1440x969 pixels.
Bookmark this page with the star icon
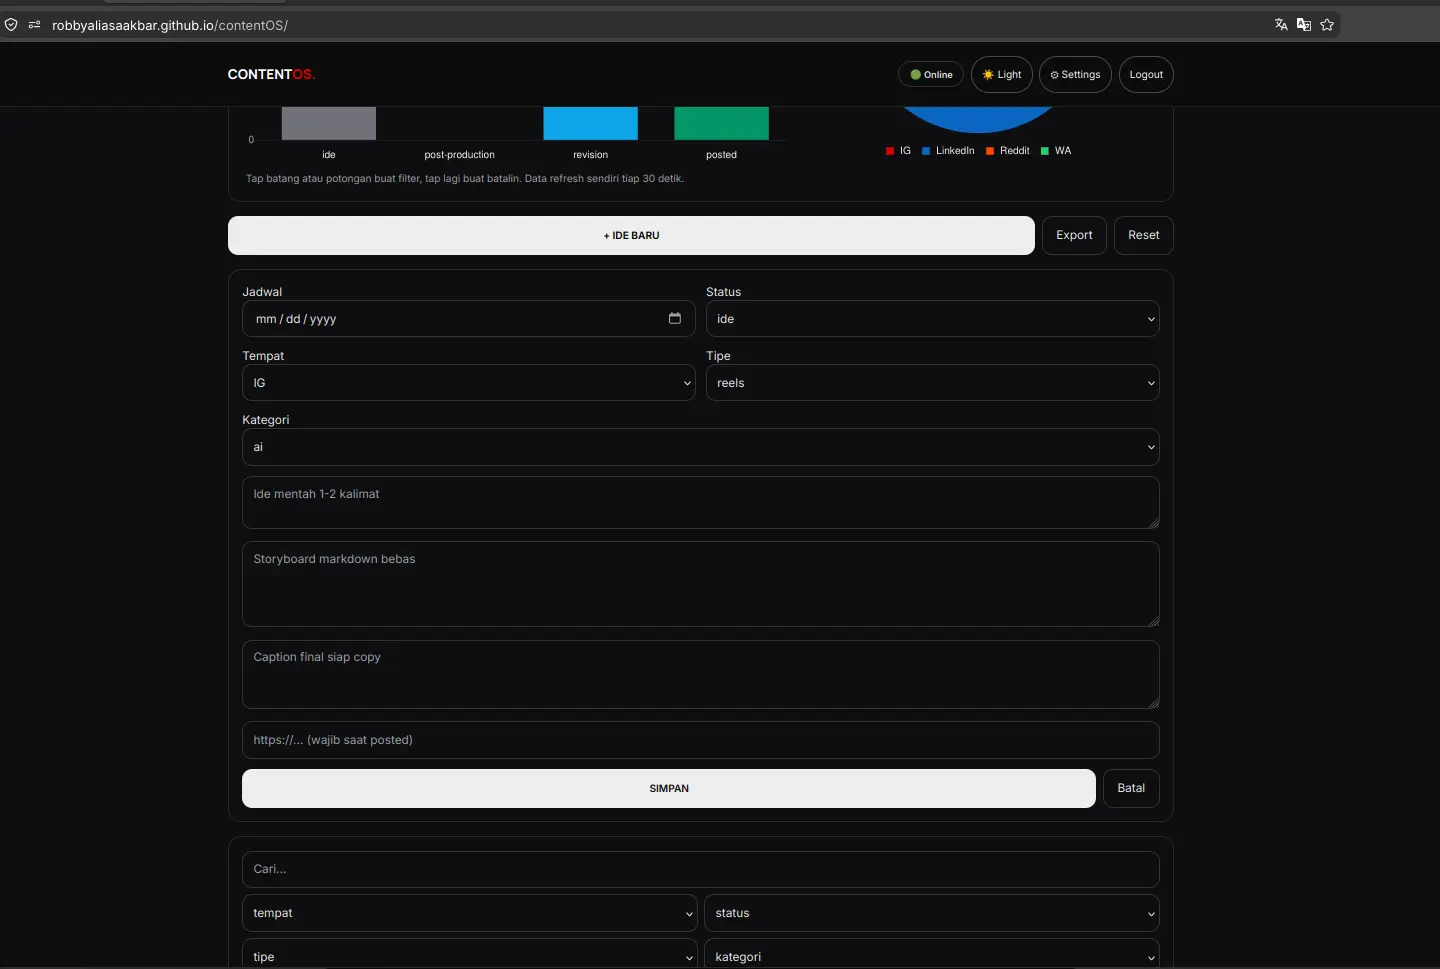(1327, 25)
